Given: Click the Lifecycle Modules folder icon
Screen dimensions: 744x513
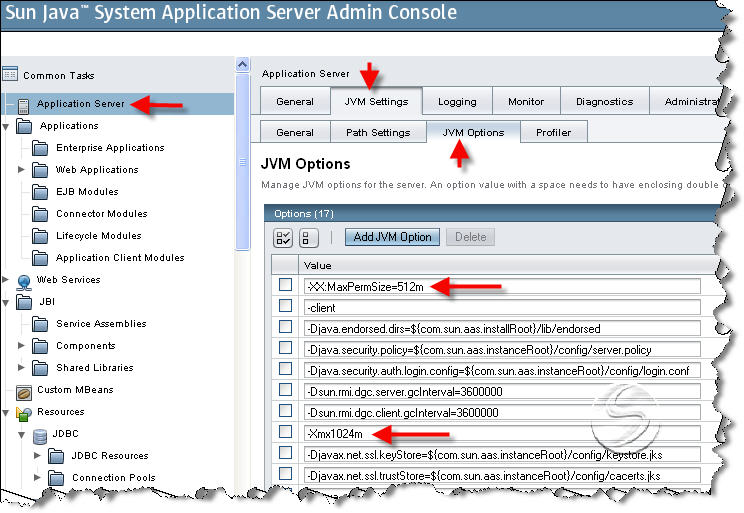Looking at the screenshot, I should point(40,236).
